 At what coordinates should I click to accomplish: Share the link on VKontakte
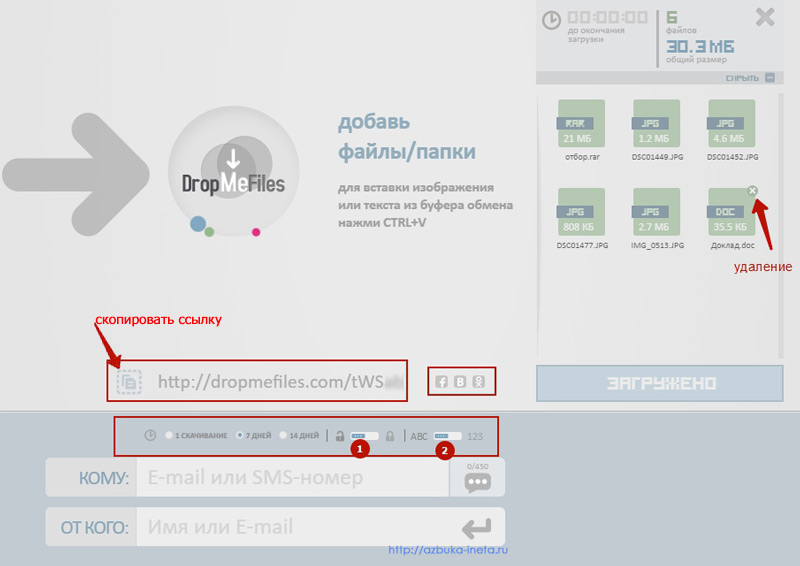[460, 381]
